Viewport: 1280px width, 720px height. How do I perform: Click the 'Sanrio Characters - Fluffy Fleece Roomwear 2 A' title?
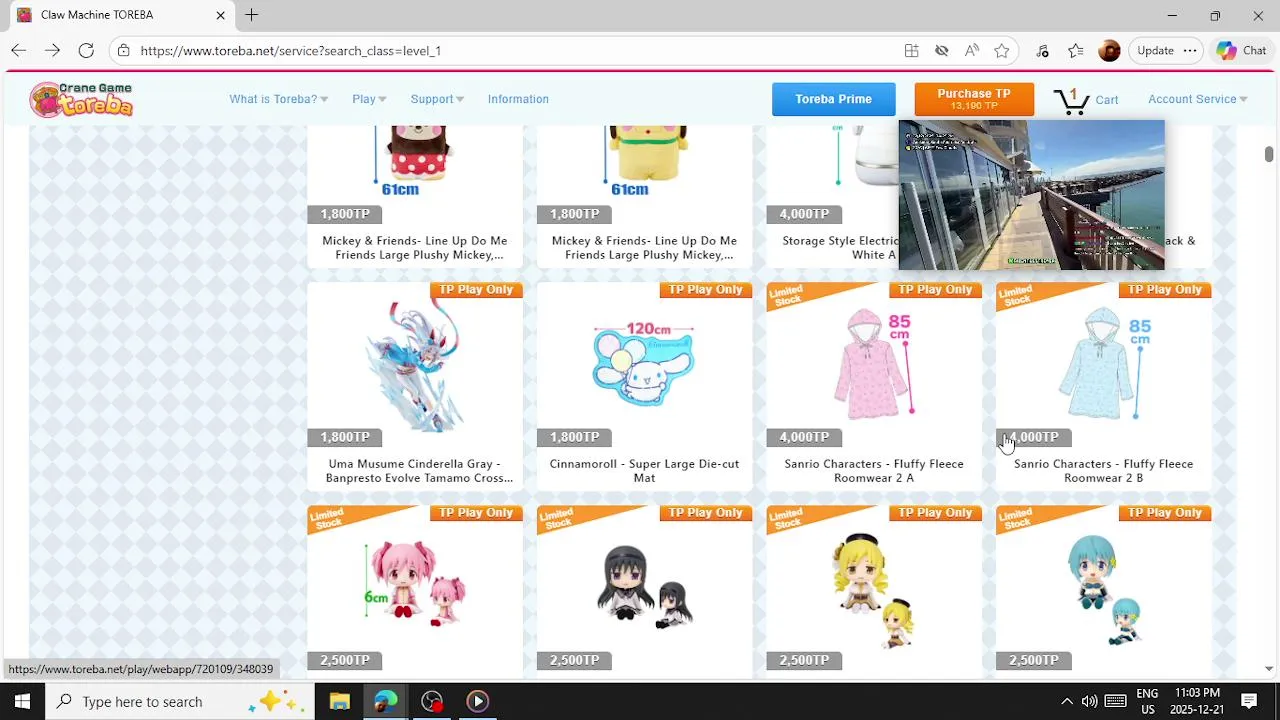tap(874, 471)
